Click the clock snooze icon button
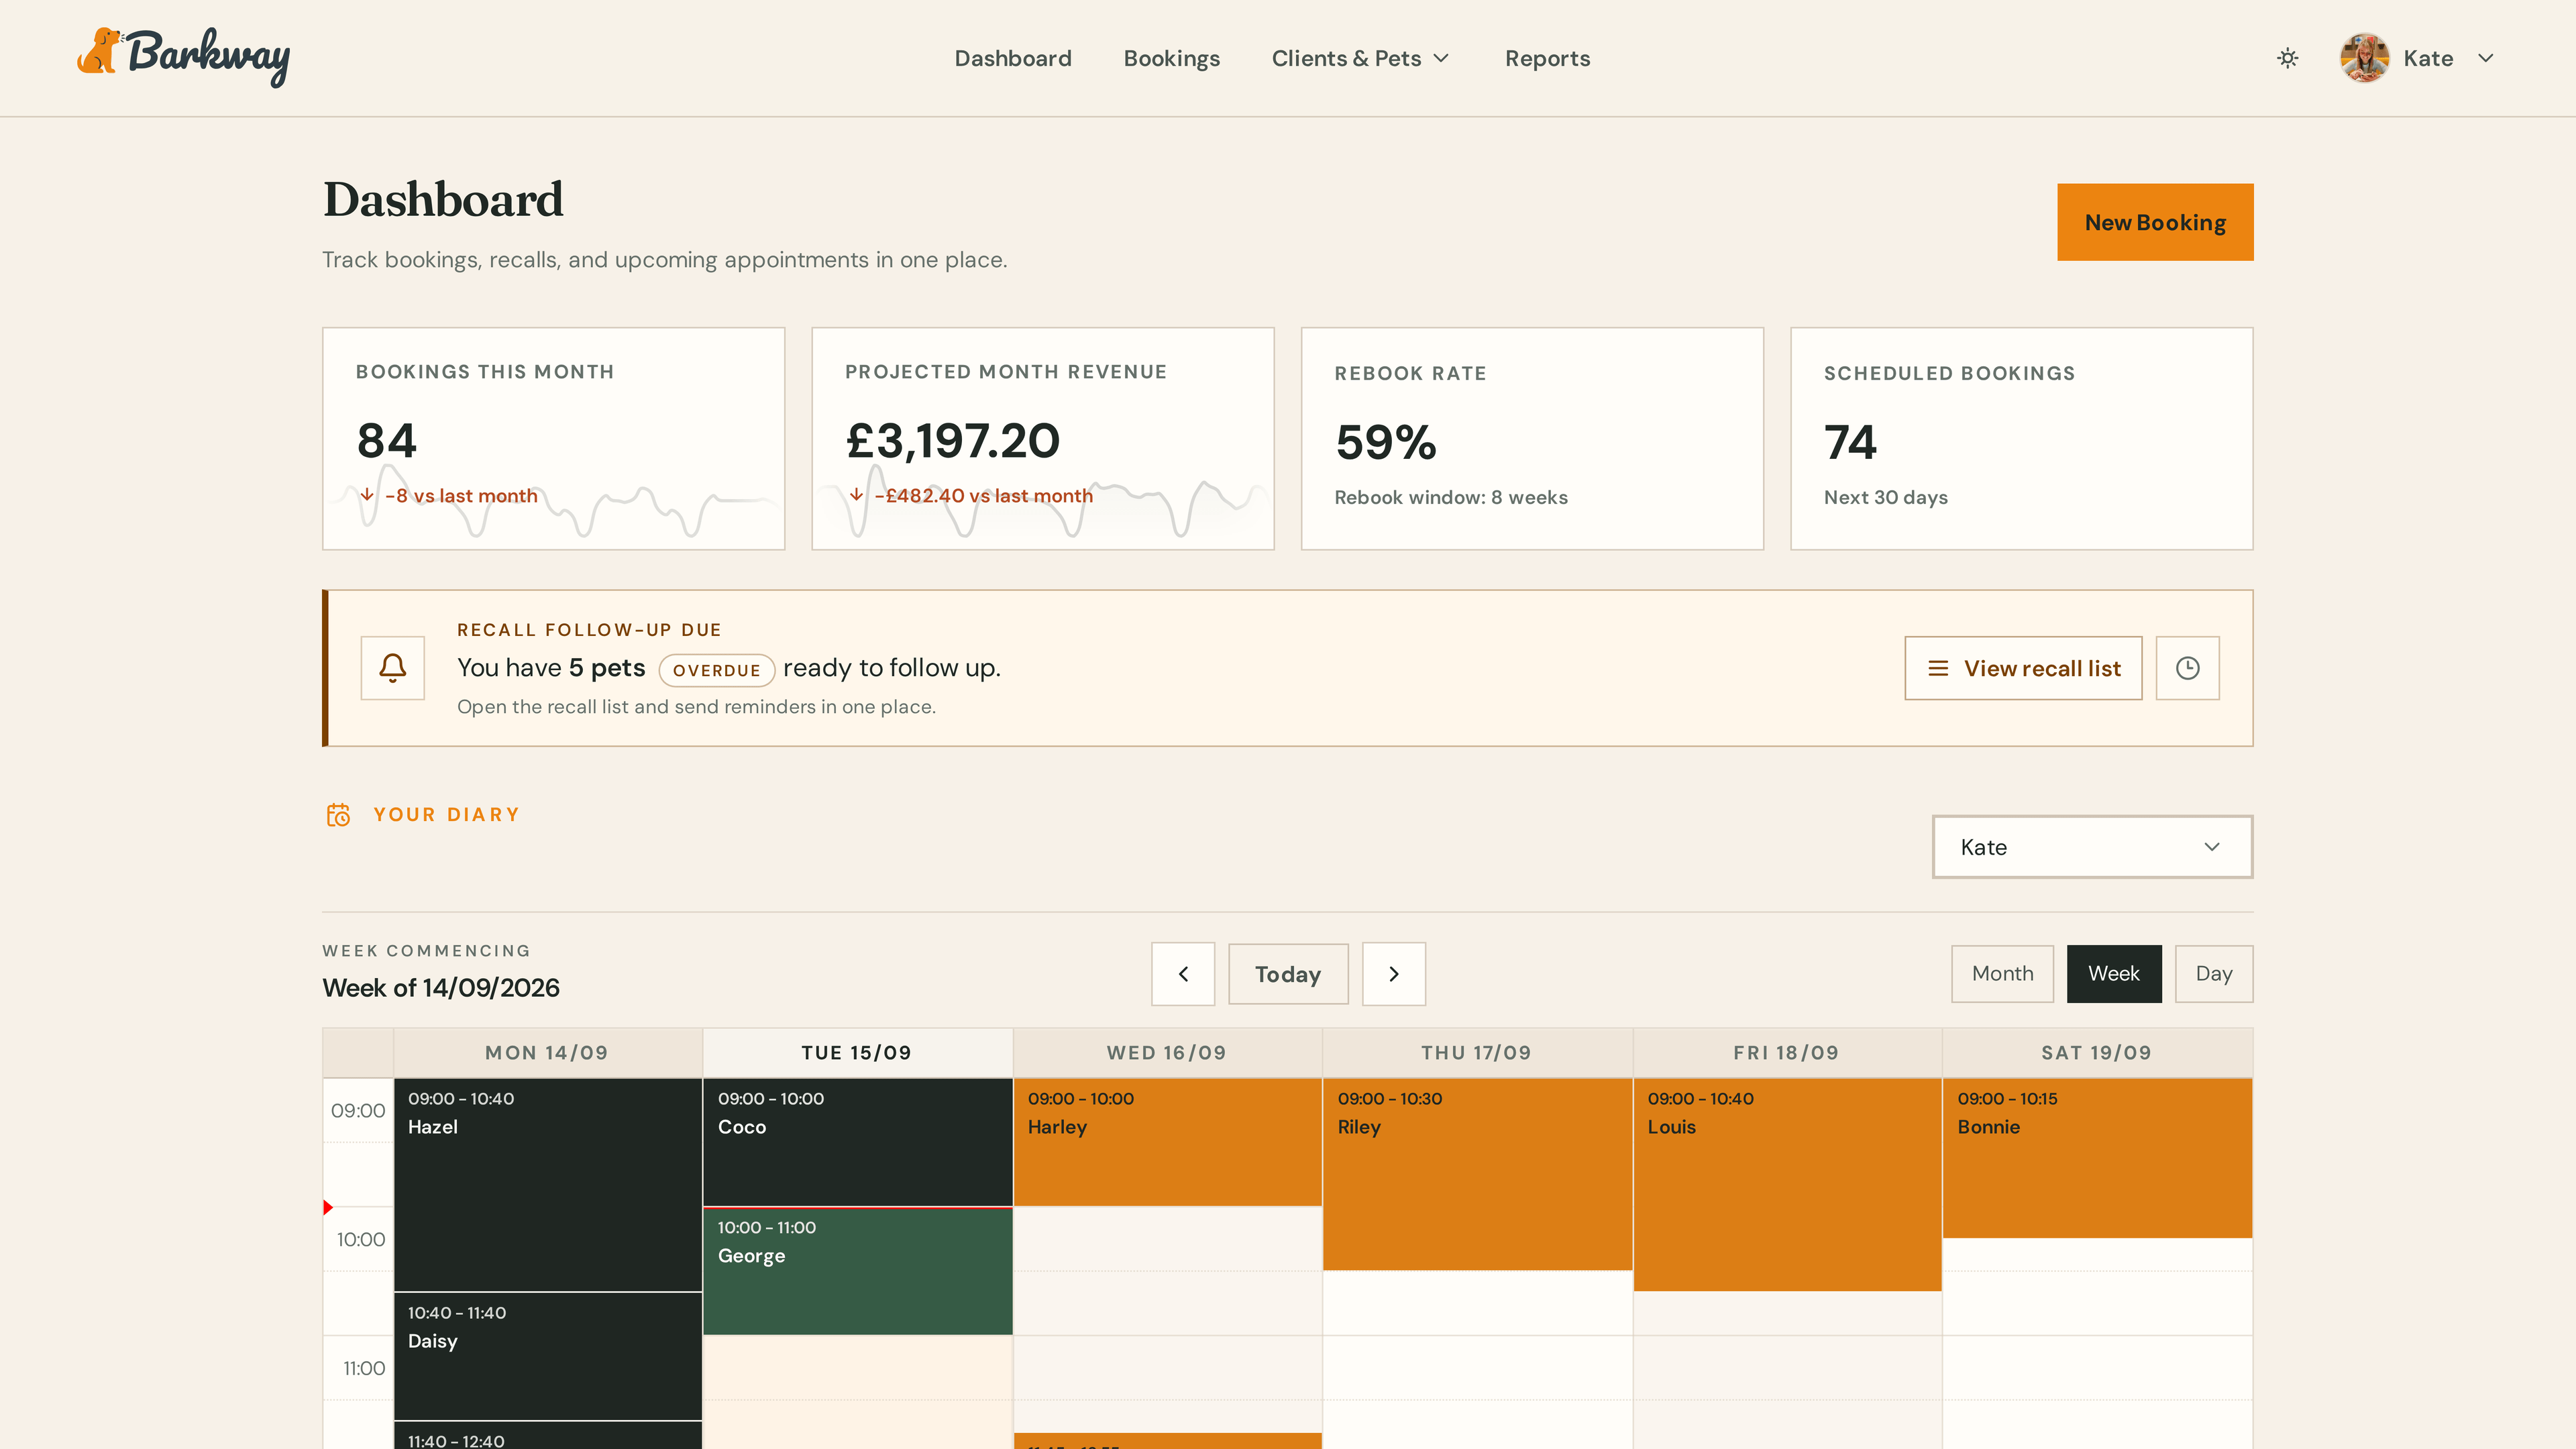2576x1449 pixels. click(x=2187, y=668)
